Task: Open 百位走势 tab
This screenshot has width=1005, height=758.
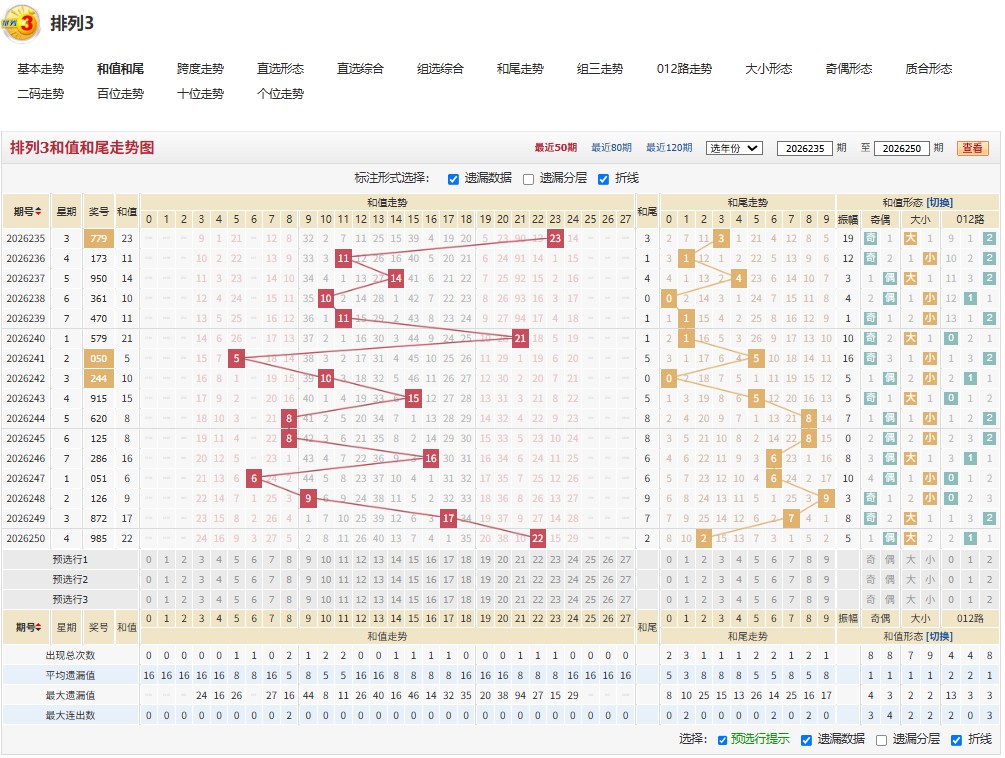Action: [120, 94]
